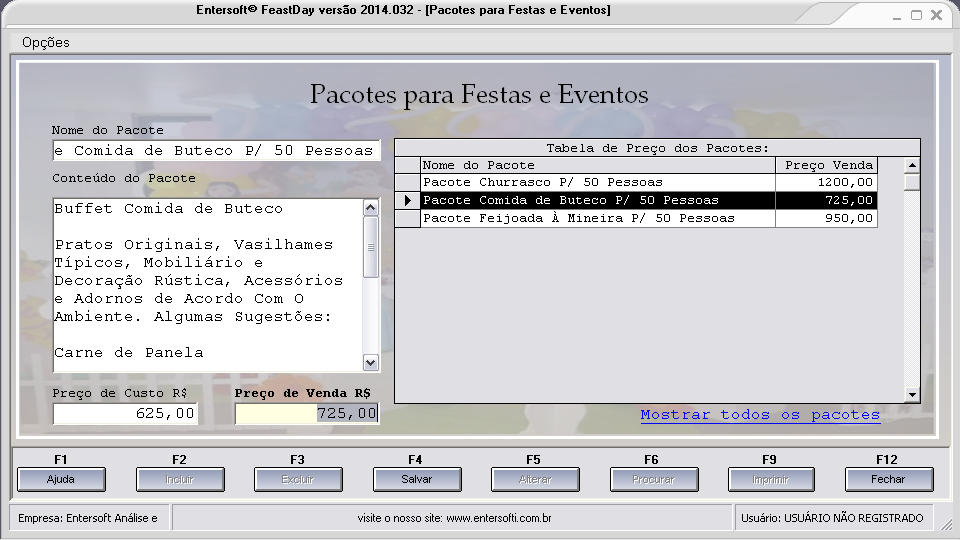Click the 950,00 price cell

[x=827, y=218]
